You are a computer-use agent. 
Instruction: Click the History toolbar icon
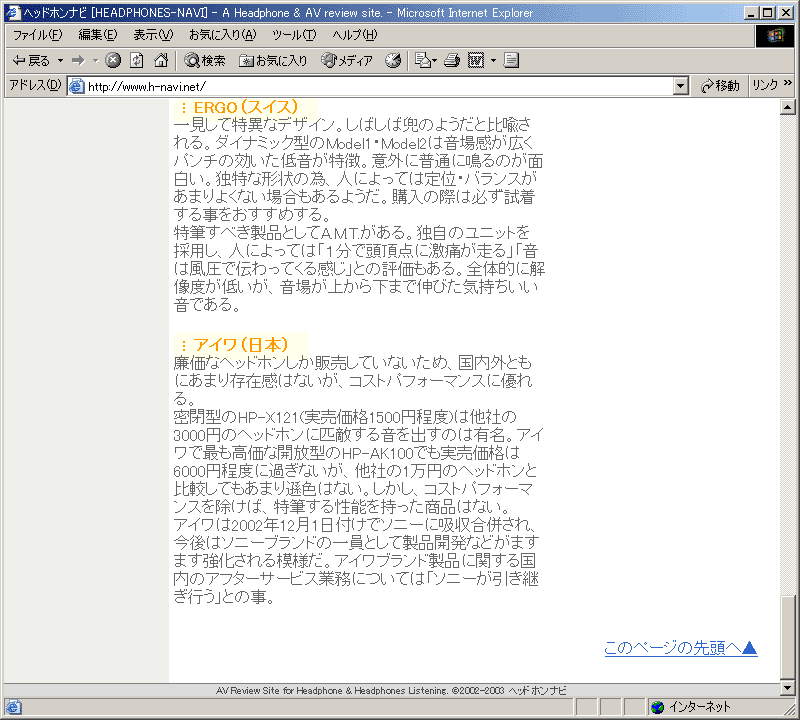[x=393, y=61]
